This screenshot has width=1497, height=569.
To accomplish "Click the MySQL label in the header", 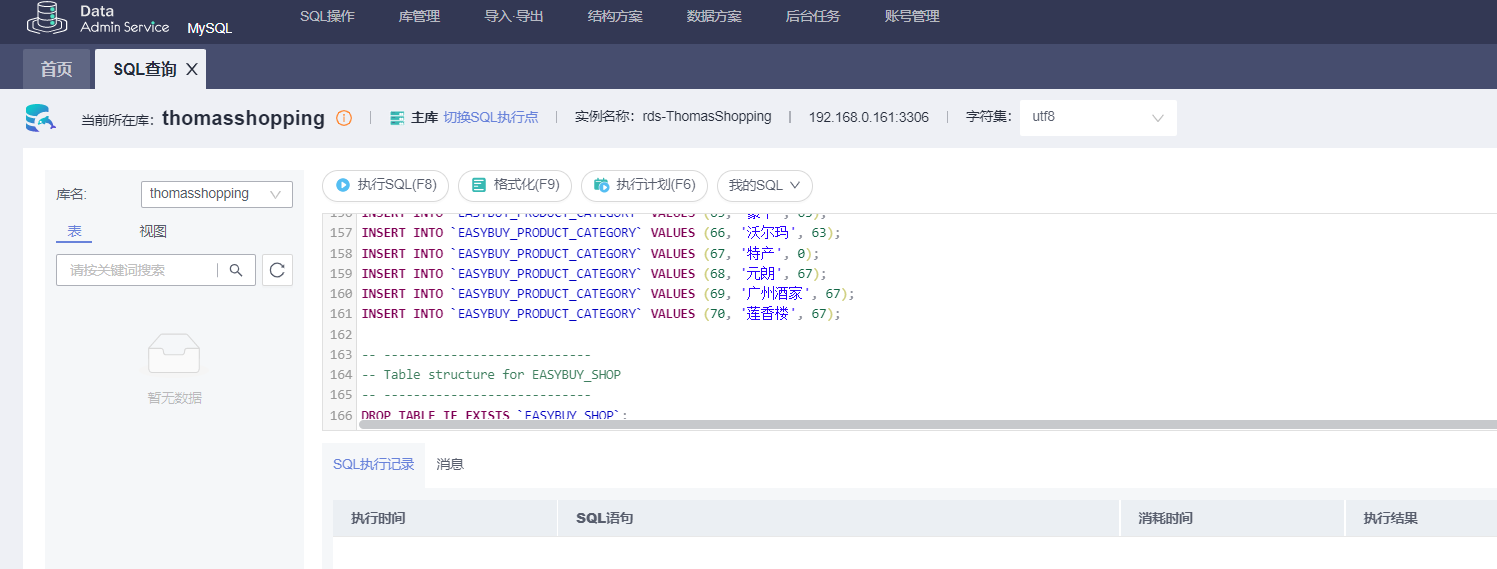I will pos(210,28).
